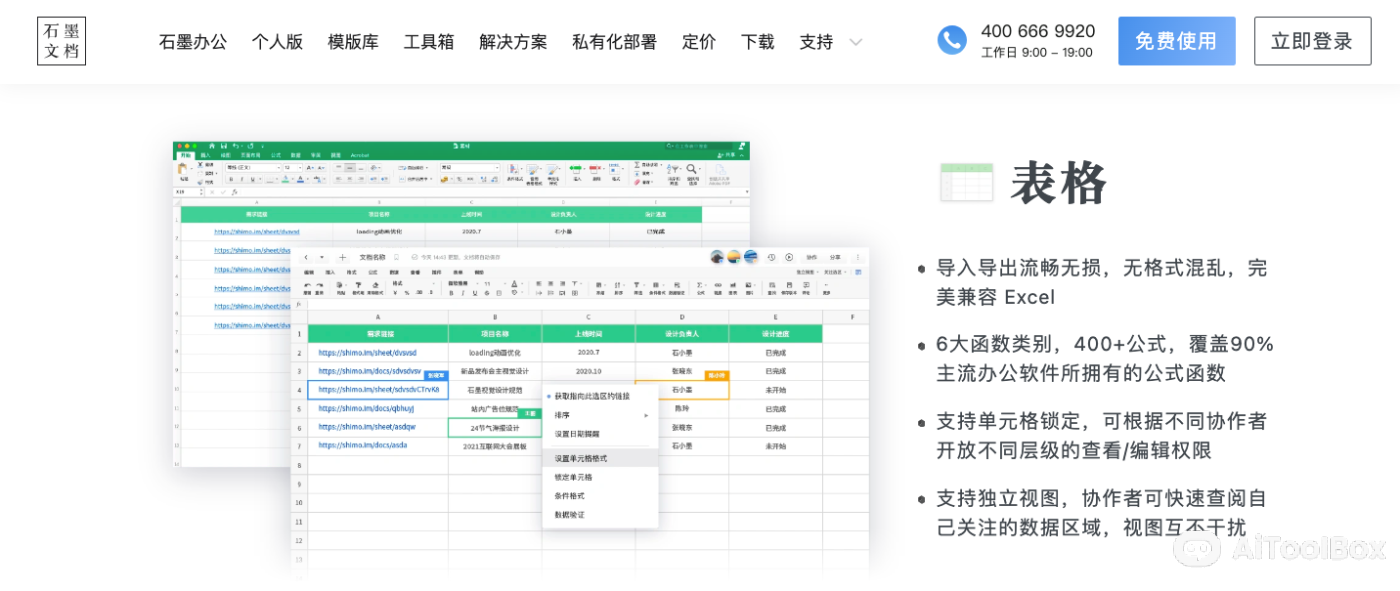Click the undo icon in the spreadsheet toolbar
The image size is (1400, 591).
[308, 288]
